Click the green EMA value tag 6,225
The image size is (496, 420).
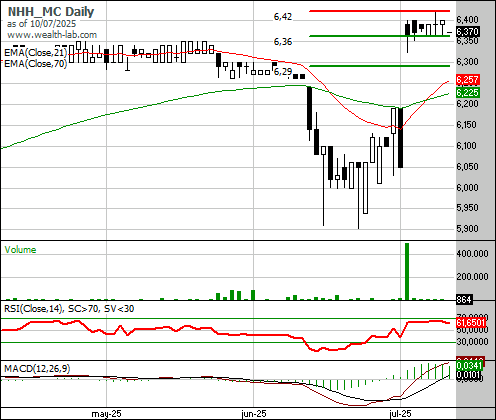pyautogui.click(x=468, y=93)
